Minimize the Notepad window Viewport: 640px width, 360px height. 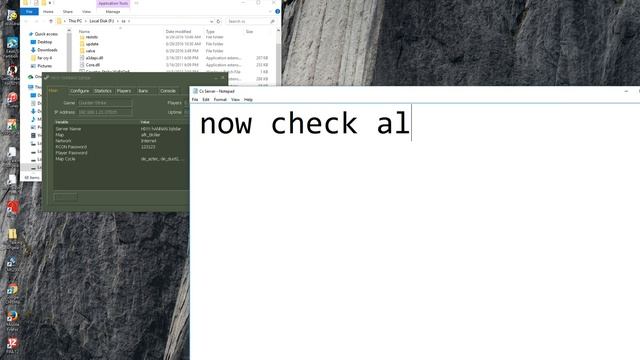(626, 91)
